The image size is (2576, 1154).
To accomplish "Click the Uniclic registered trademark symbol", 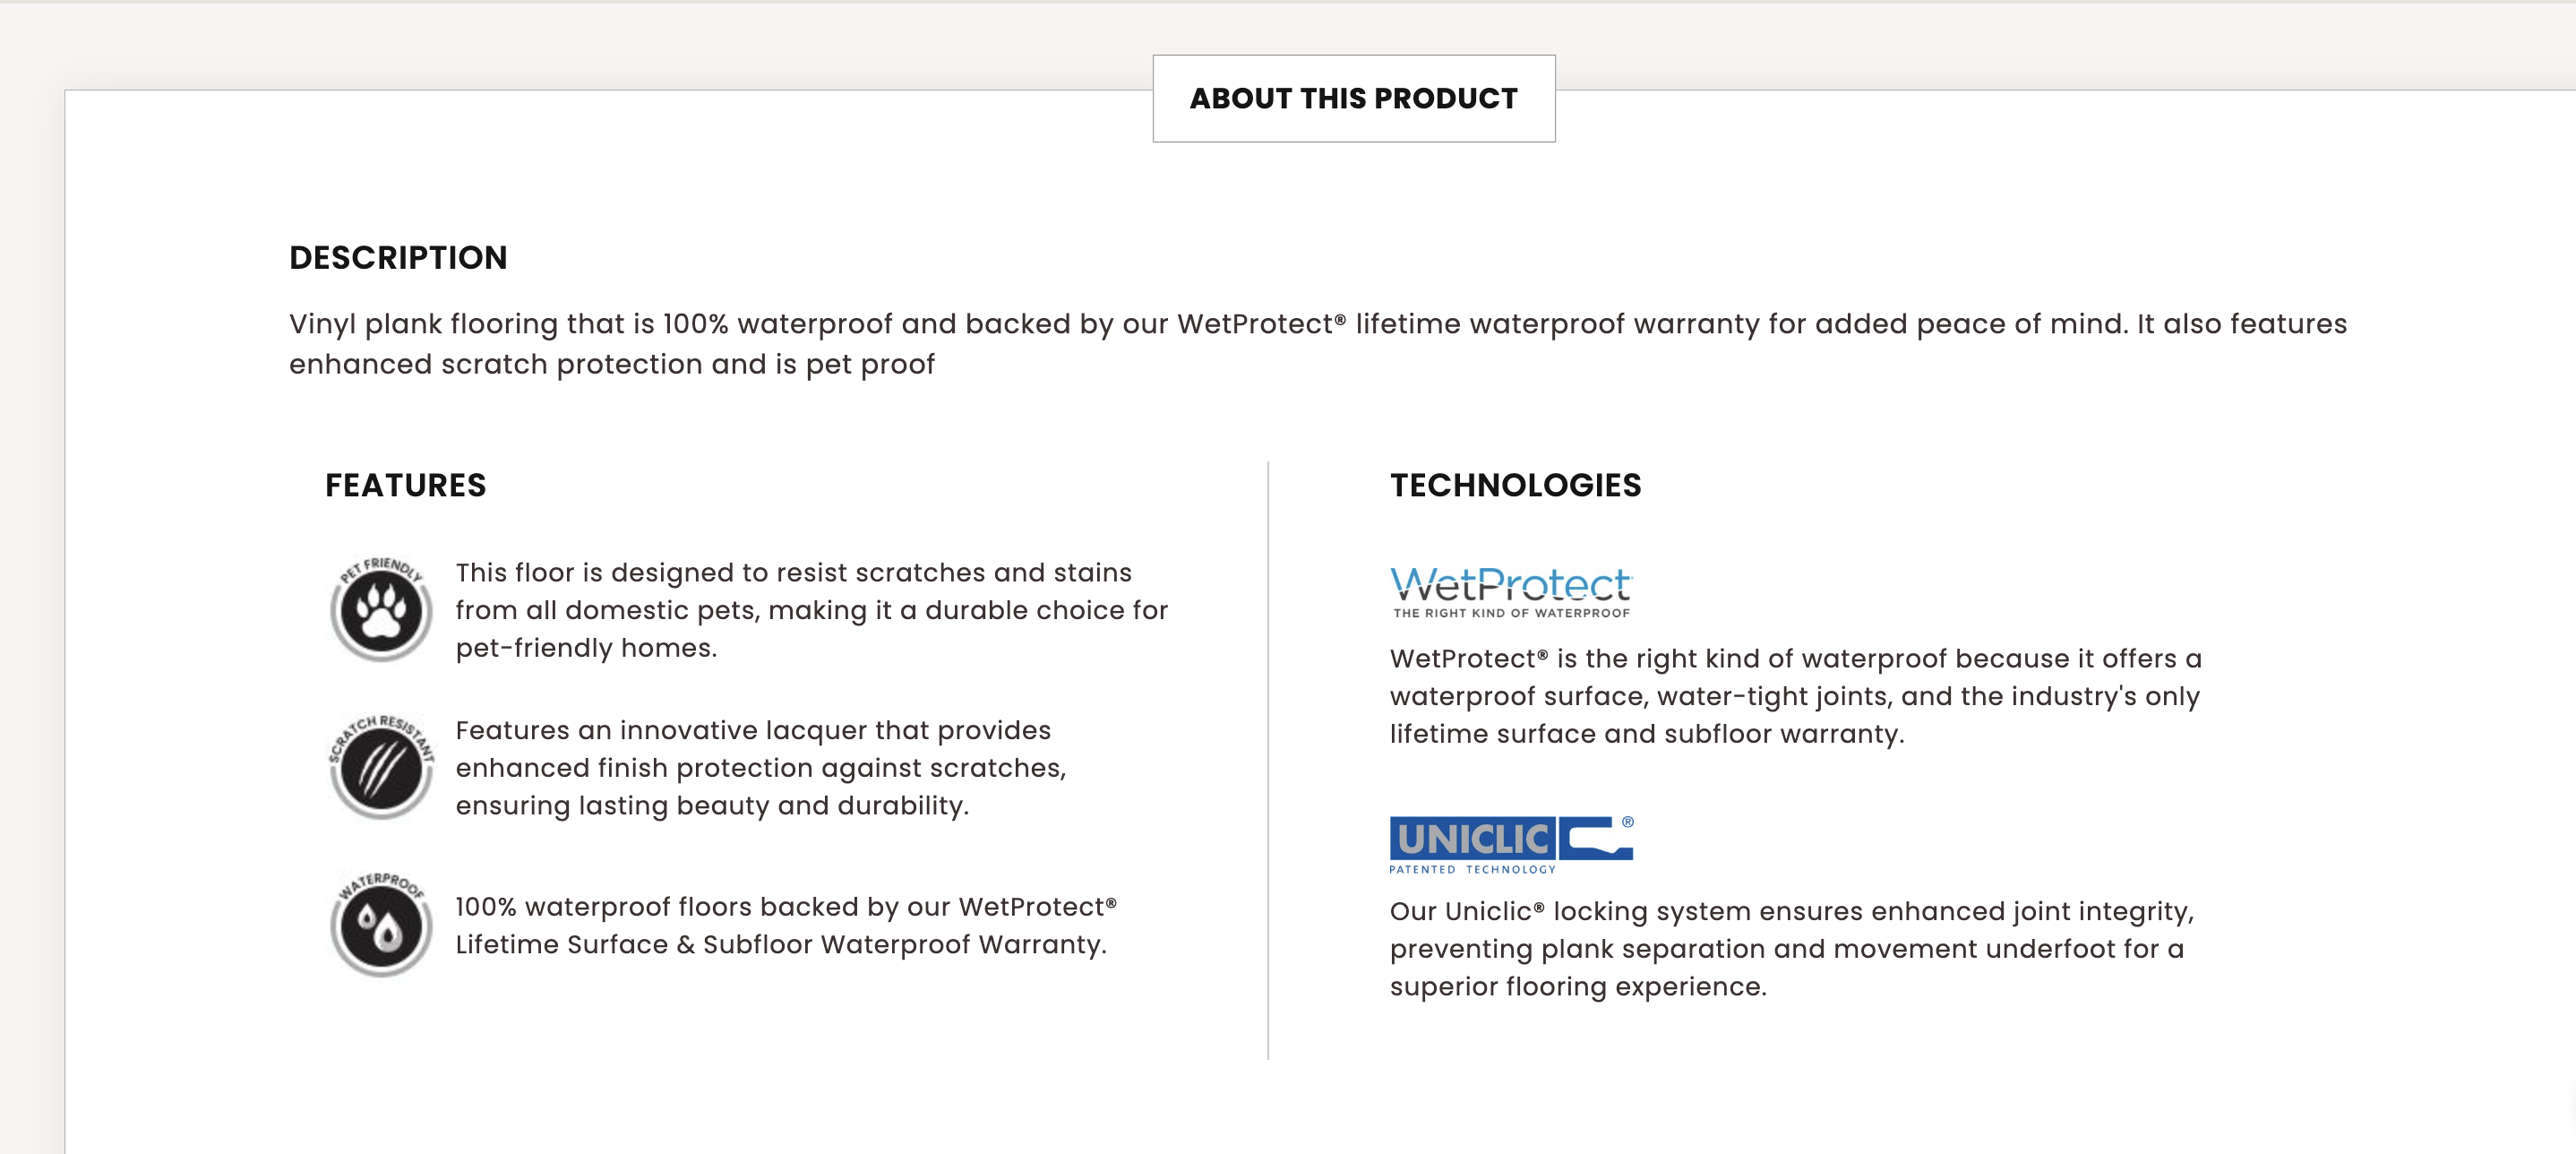I will (1628, 822).
